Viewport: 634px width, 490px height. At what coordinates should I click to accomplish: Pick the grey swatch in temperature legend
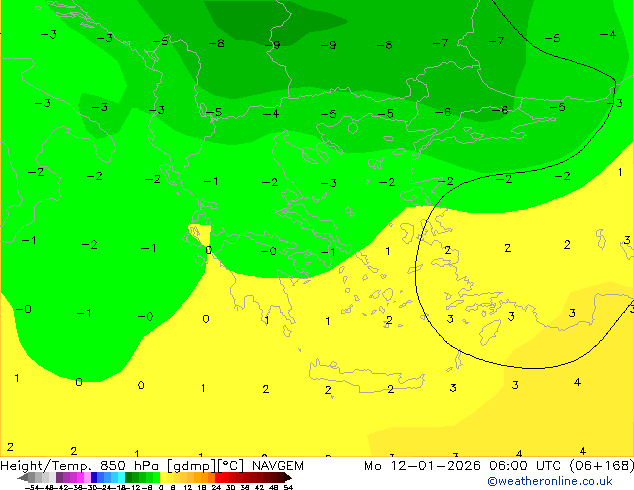pyautogui.click(x=32, y=477)
